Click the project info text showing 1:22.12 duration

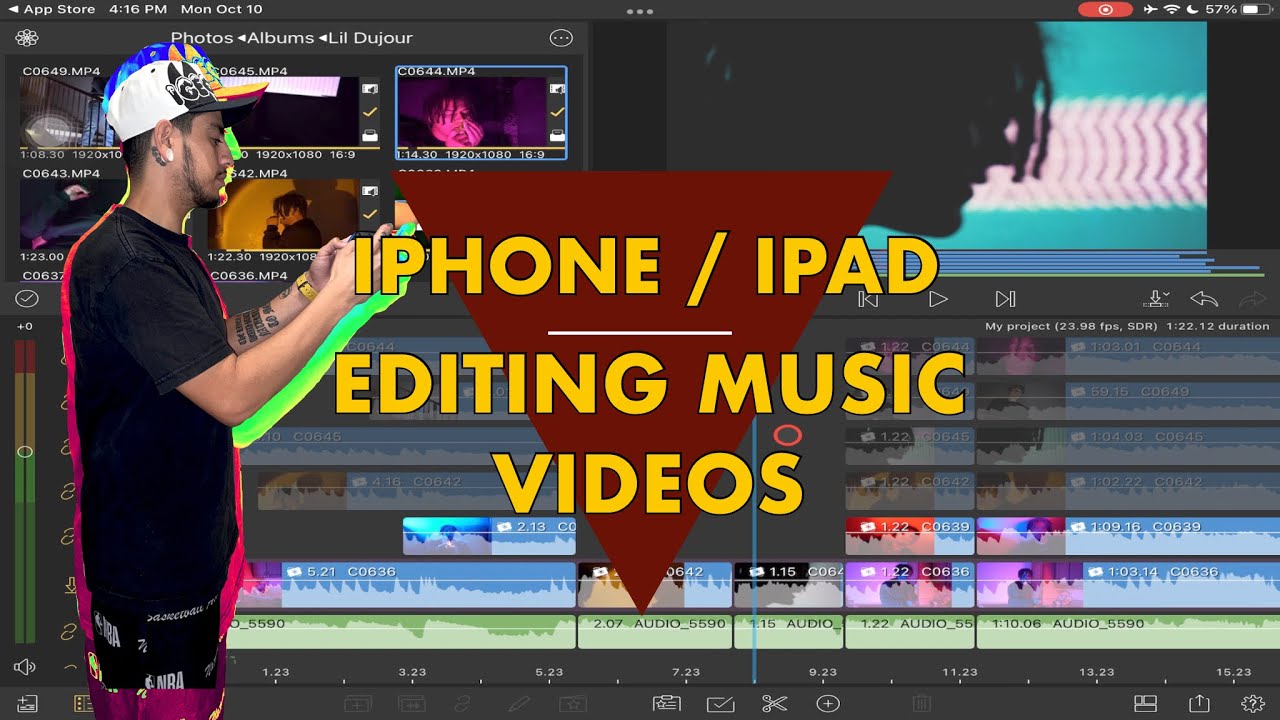[1127, 326]
